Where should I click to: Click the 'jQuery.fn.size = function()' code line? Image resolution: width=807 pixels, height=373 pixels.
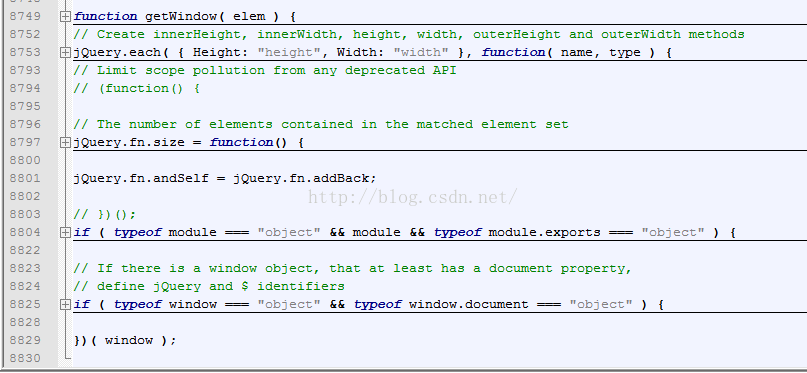[x=189, y=143]
